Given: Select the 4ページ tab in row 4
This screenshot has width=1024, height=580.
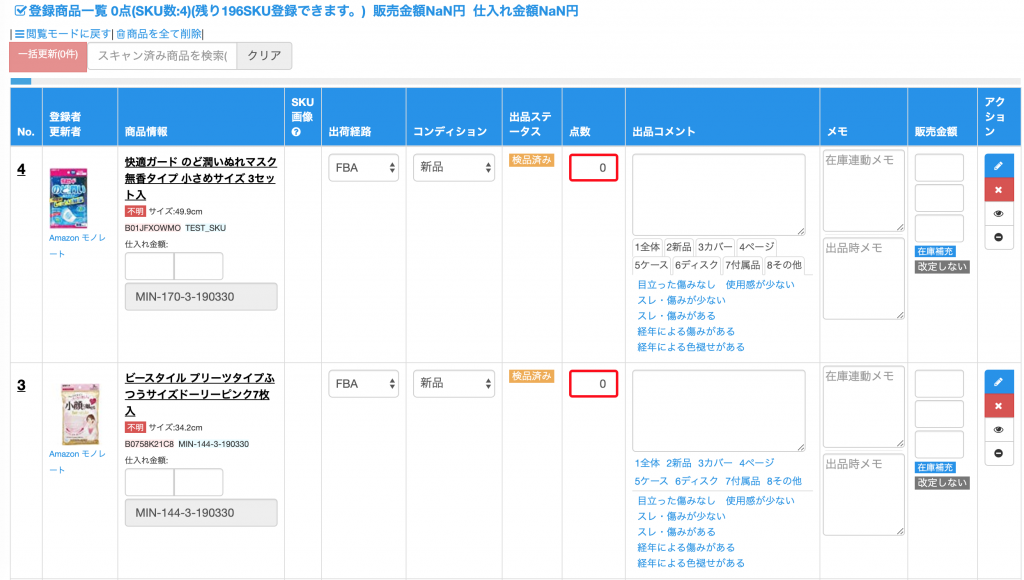Looking at the screenshot, I should click(756, 247).
